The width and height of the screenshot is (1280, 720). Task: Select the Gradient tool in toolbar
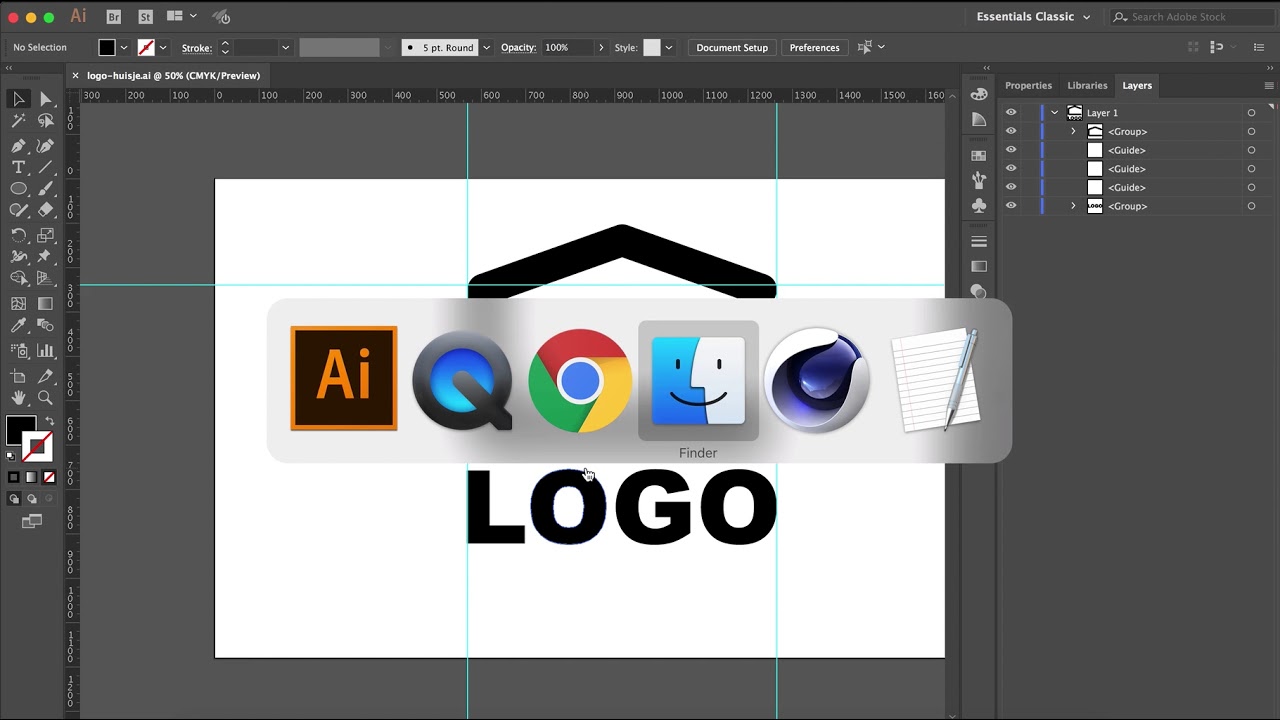pyautogui.click(x=45, y=303)
